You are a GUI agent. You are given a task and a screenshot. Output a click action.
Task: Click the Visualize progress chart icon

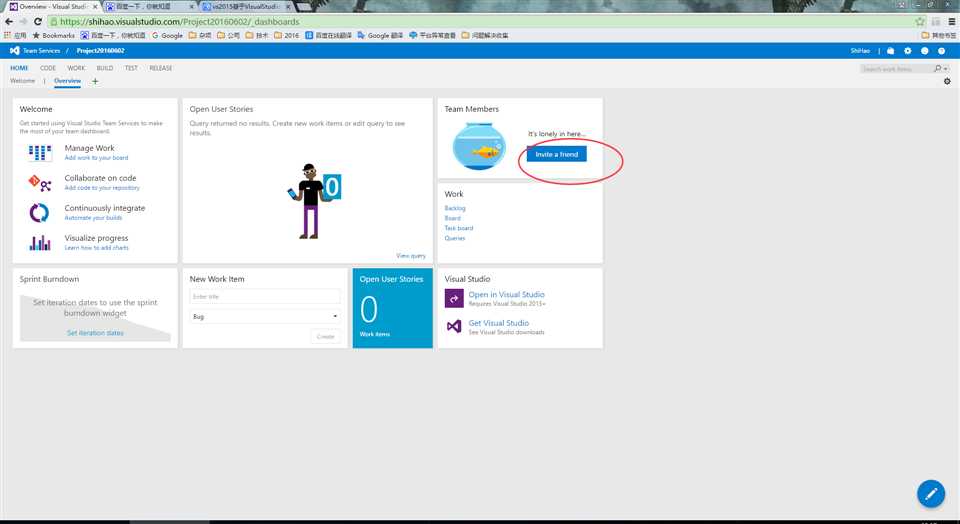[x=40, y=243]
